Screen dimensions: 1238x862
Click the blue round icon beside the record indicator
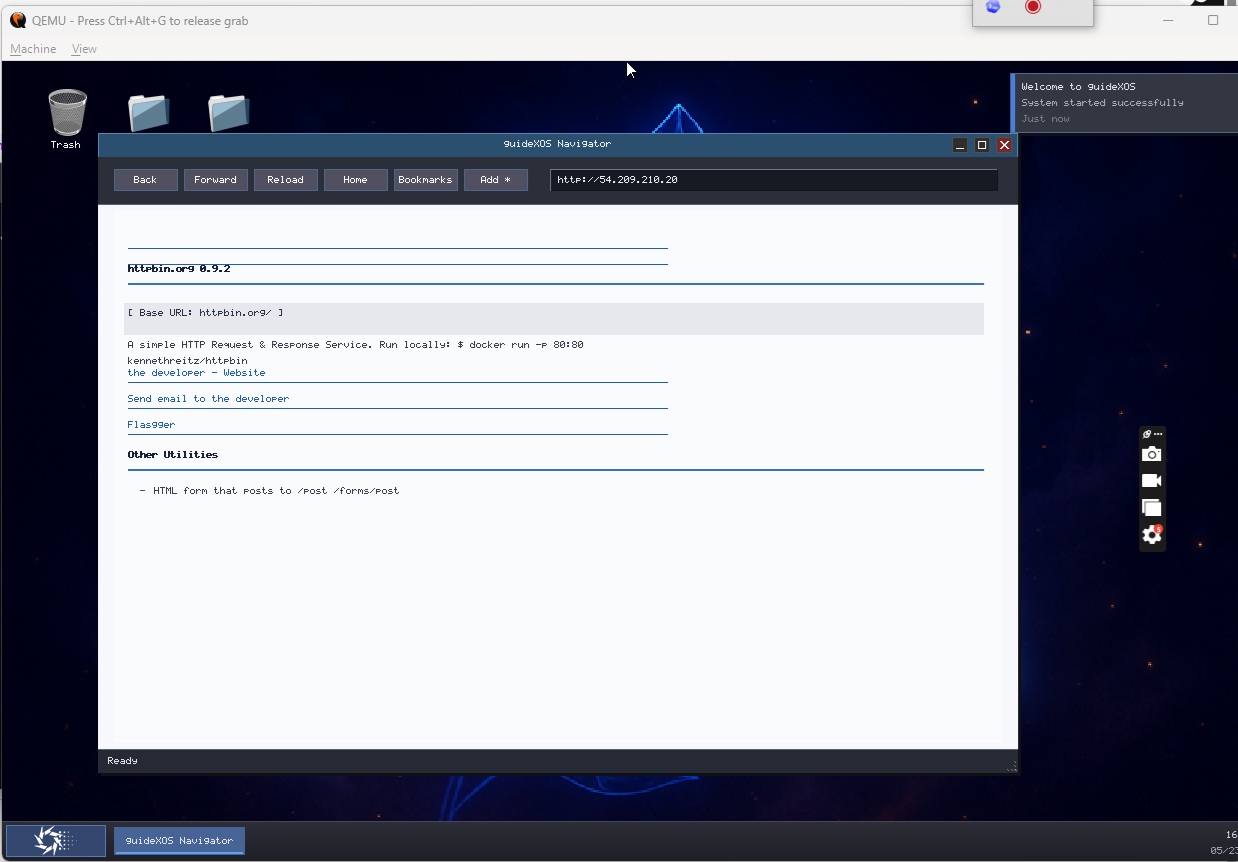[993, 7]
